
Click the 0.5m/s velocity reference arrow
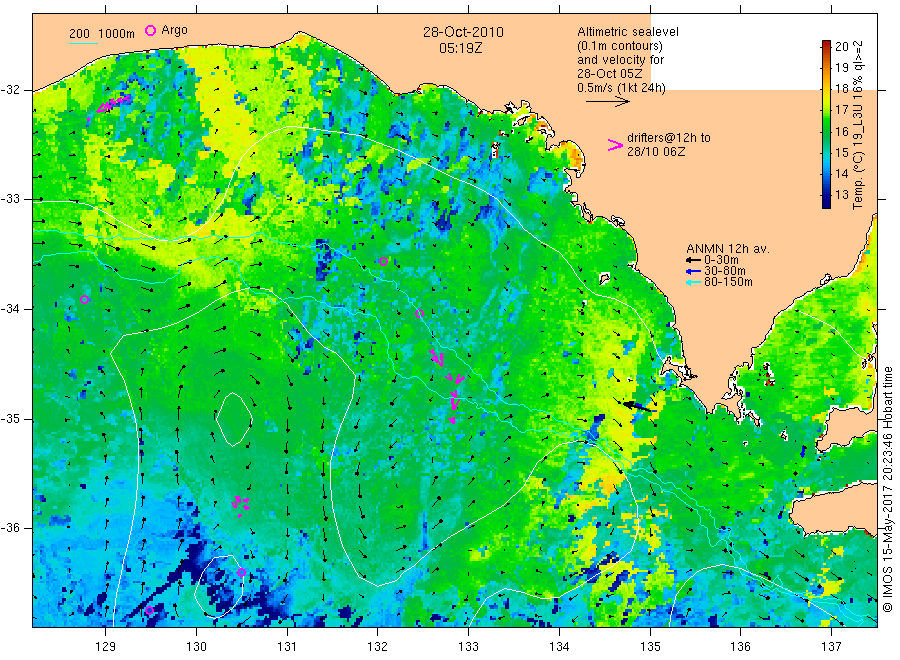(608, 101)
